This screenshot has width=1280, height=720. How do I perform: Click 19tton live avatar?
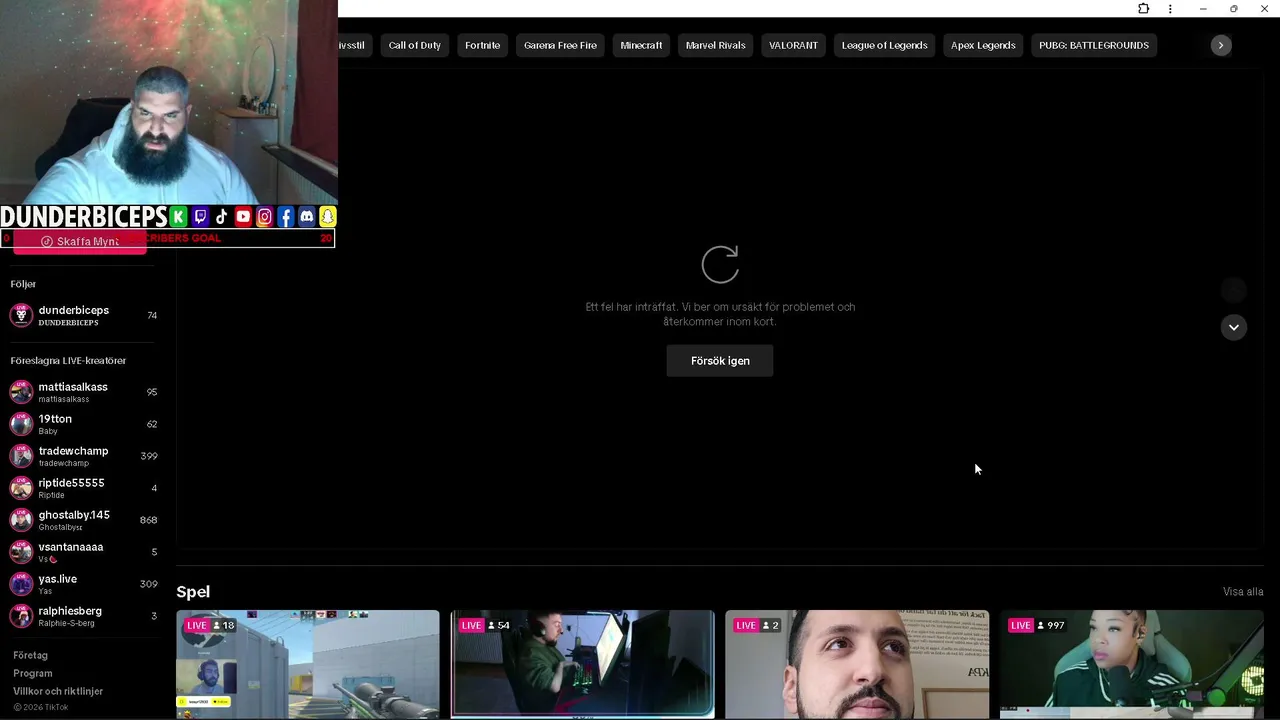[x=21, y=424]
